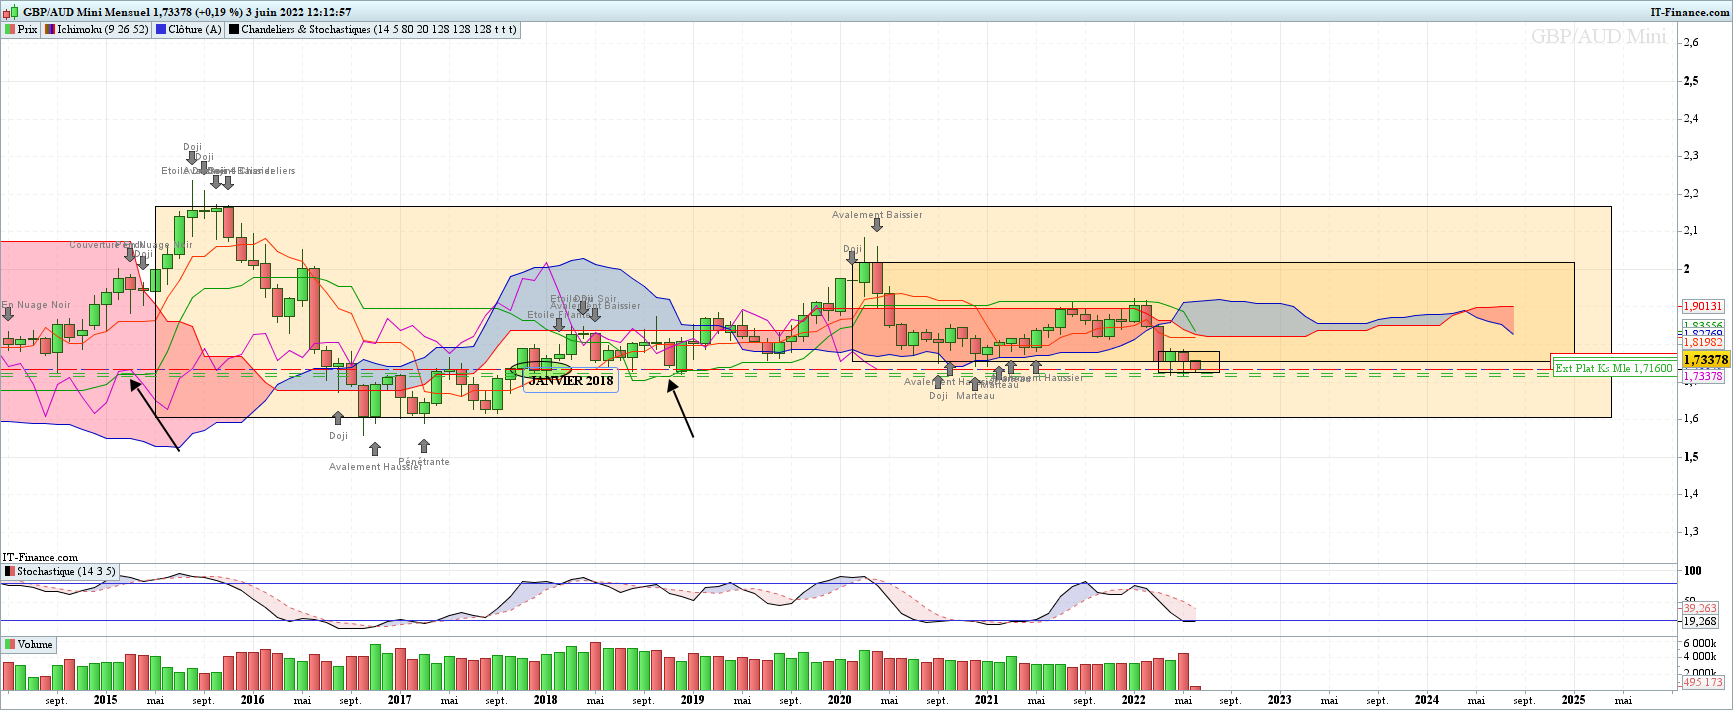Image resolution: width=1733 pixels, height=710 pixels.
Task: Open the IT-Finance.com link at top right
Action: click(1689, 12)
